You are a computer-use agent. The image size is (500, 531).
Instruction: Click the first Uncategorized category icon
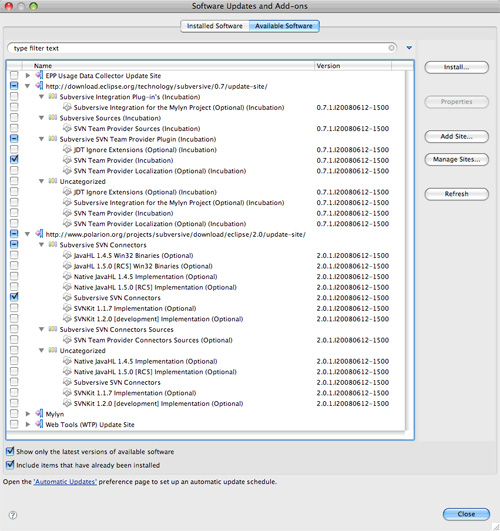tap(53, 181)
